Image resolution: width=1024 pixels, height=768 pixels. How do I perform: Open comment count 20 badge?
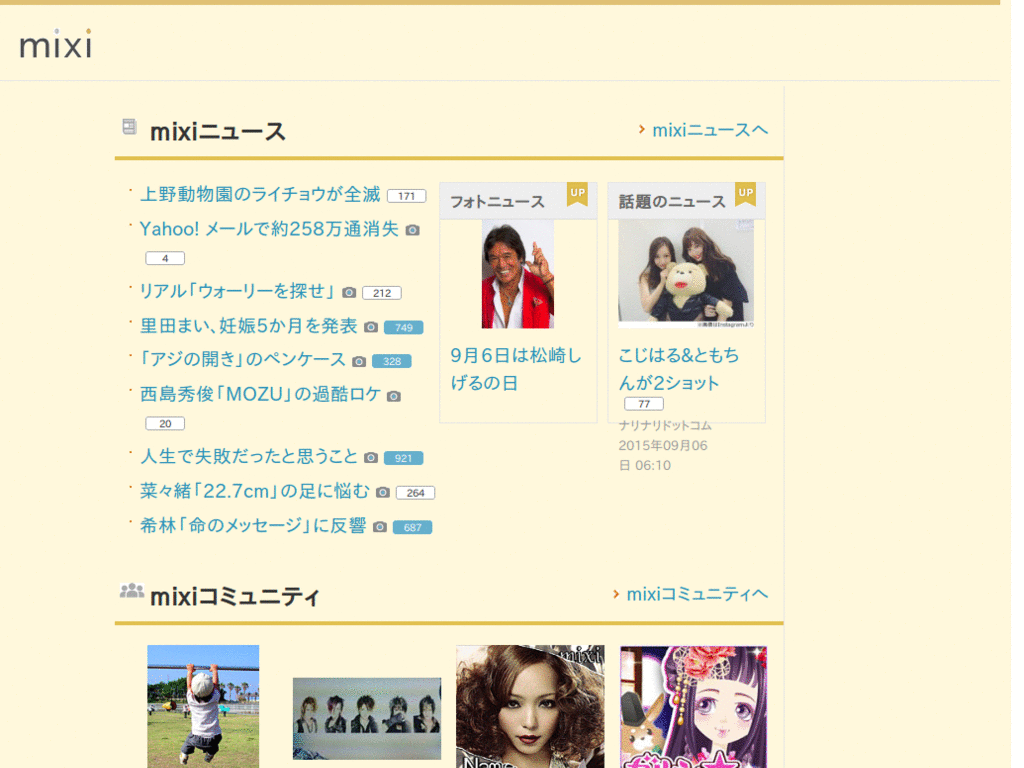(165, 423)
